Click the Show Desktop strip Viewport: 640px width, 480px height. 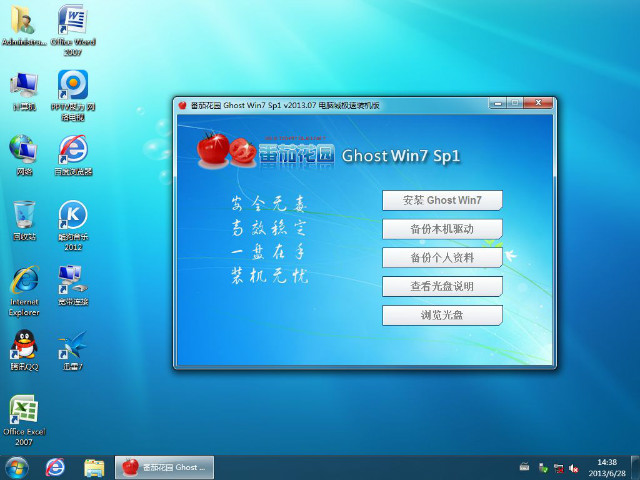[636, 468]
